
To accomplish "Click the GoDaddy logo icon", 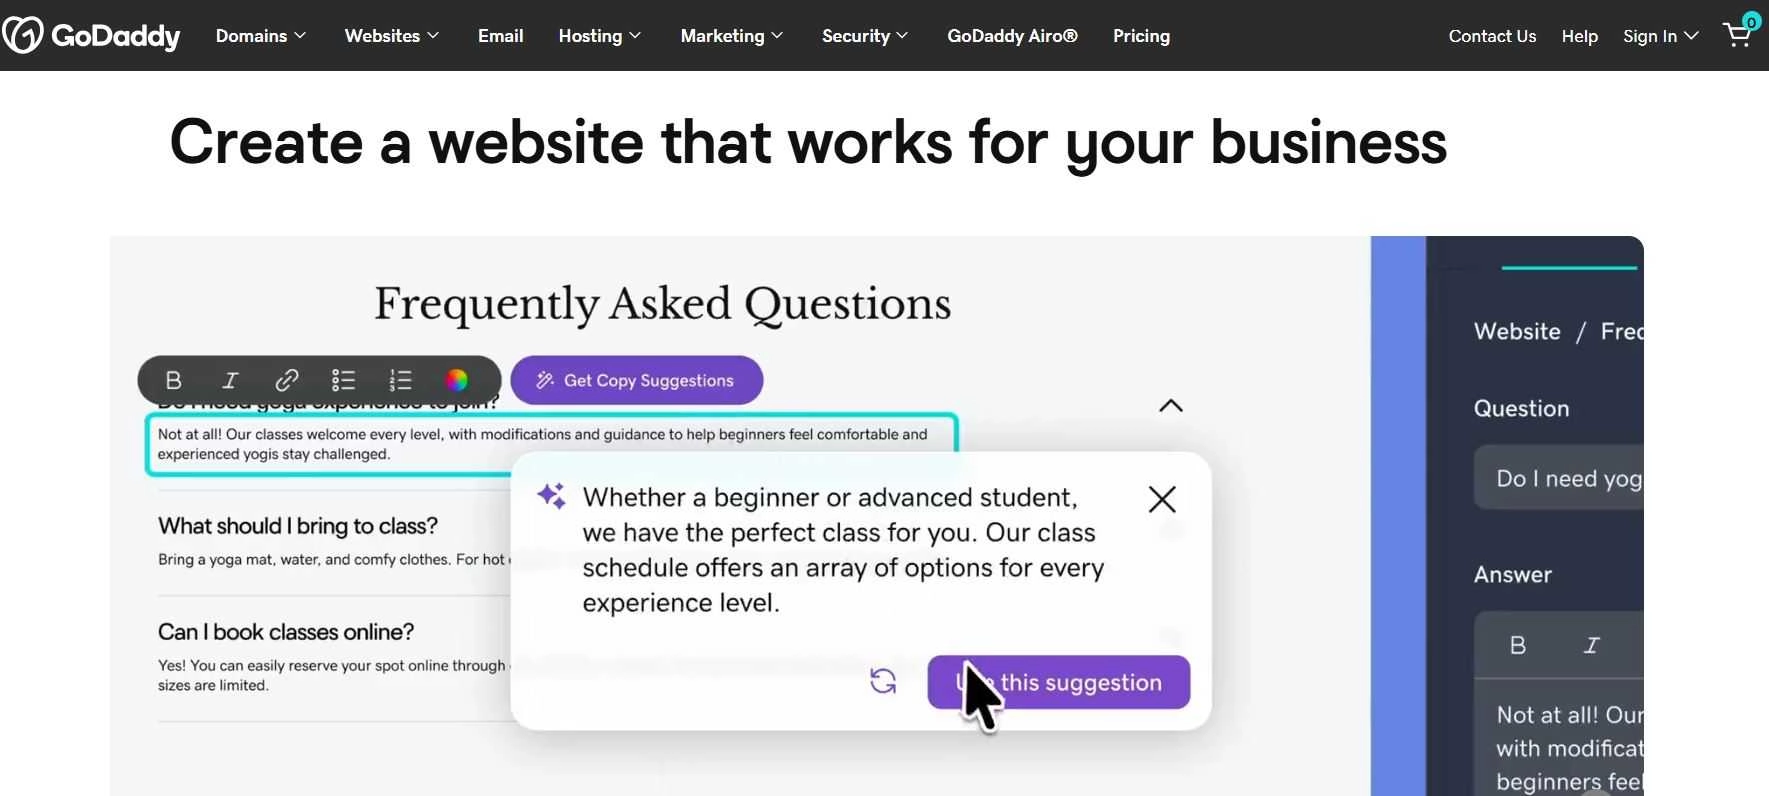I will click(x=23, y=35).
